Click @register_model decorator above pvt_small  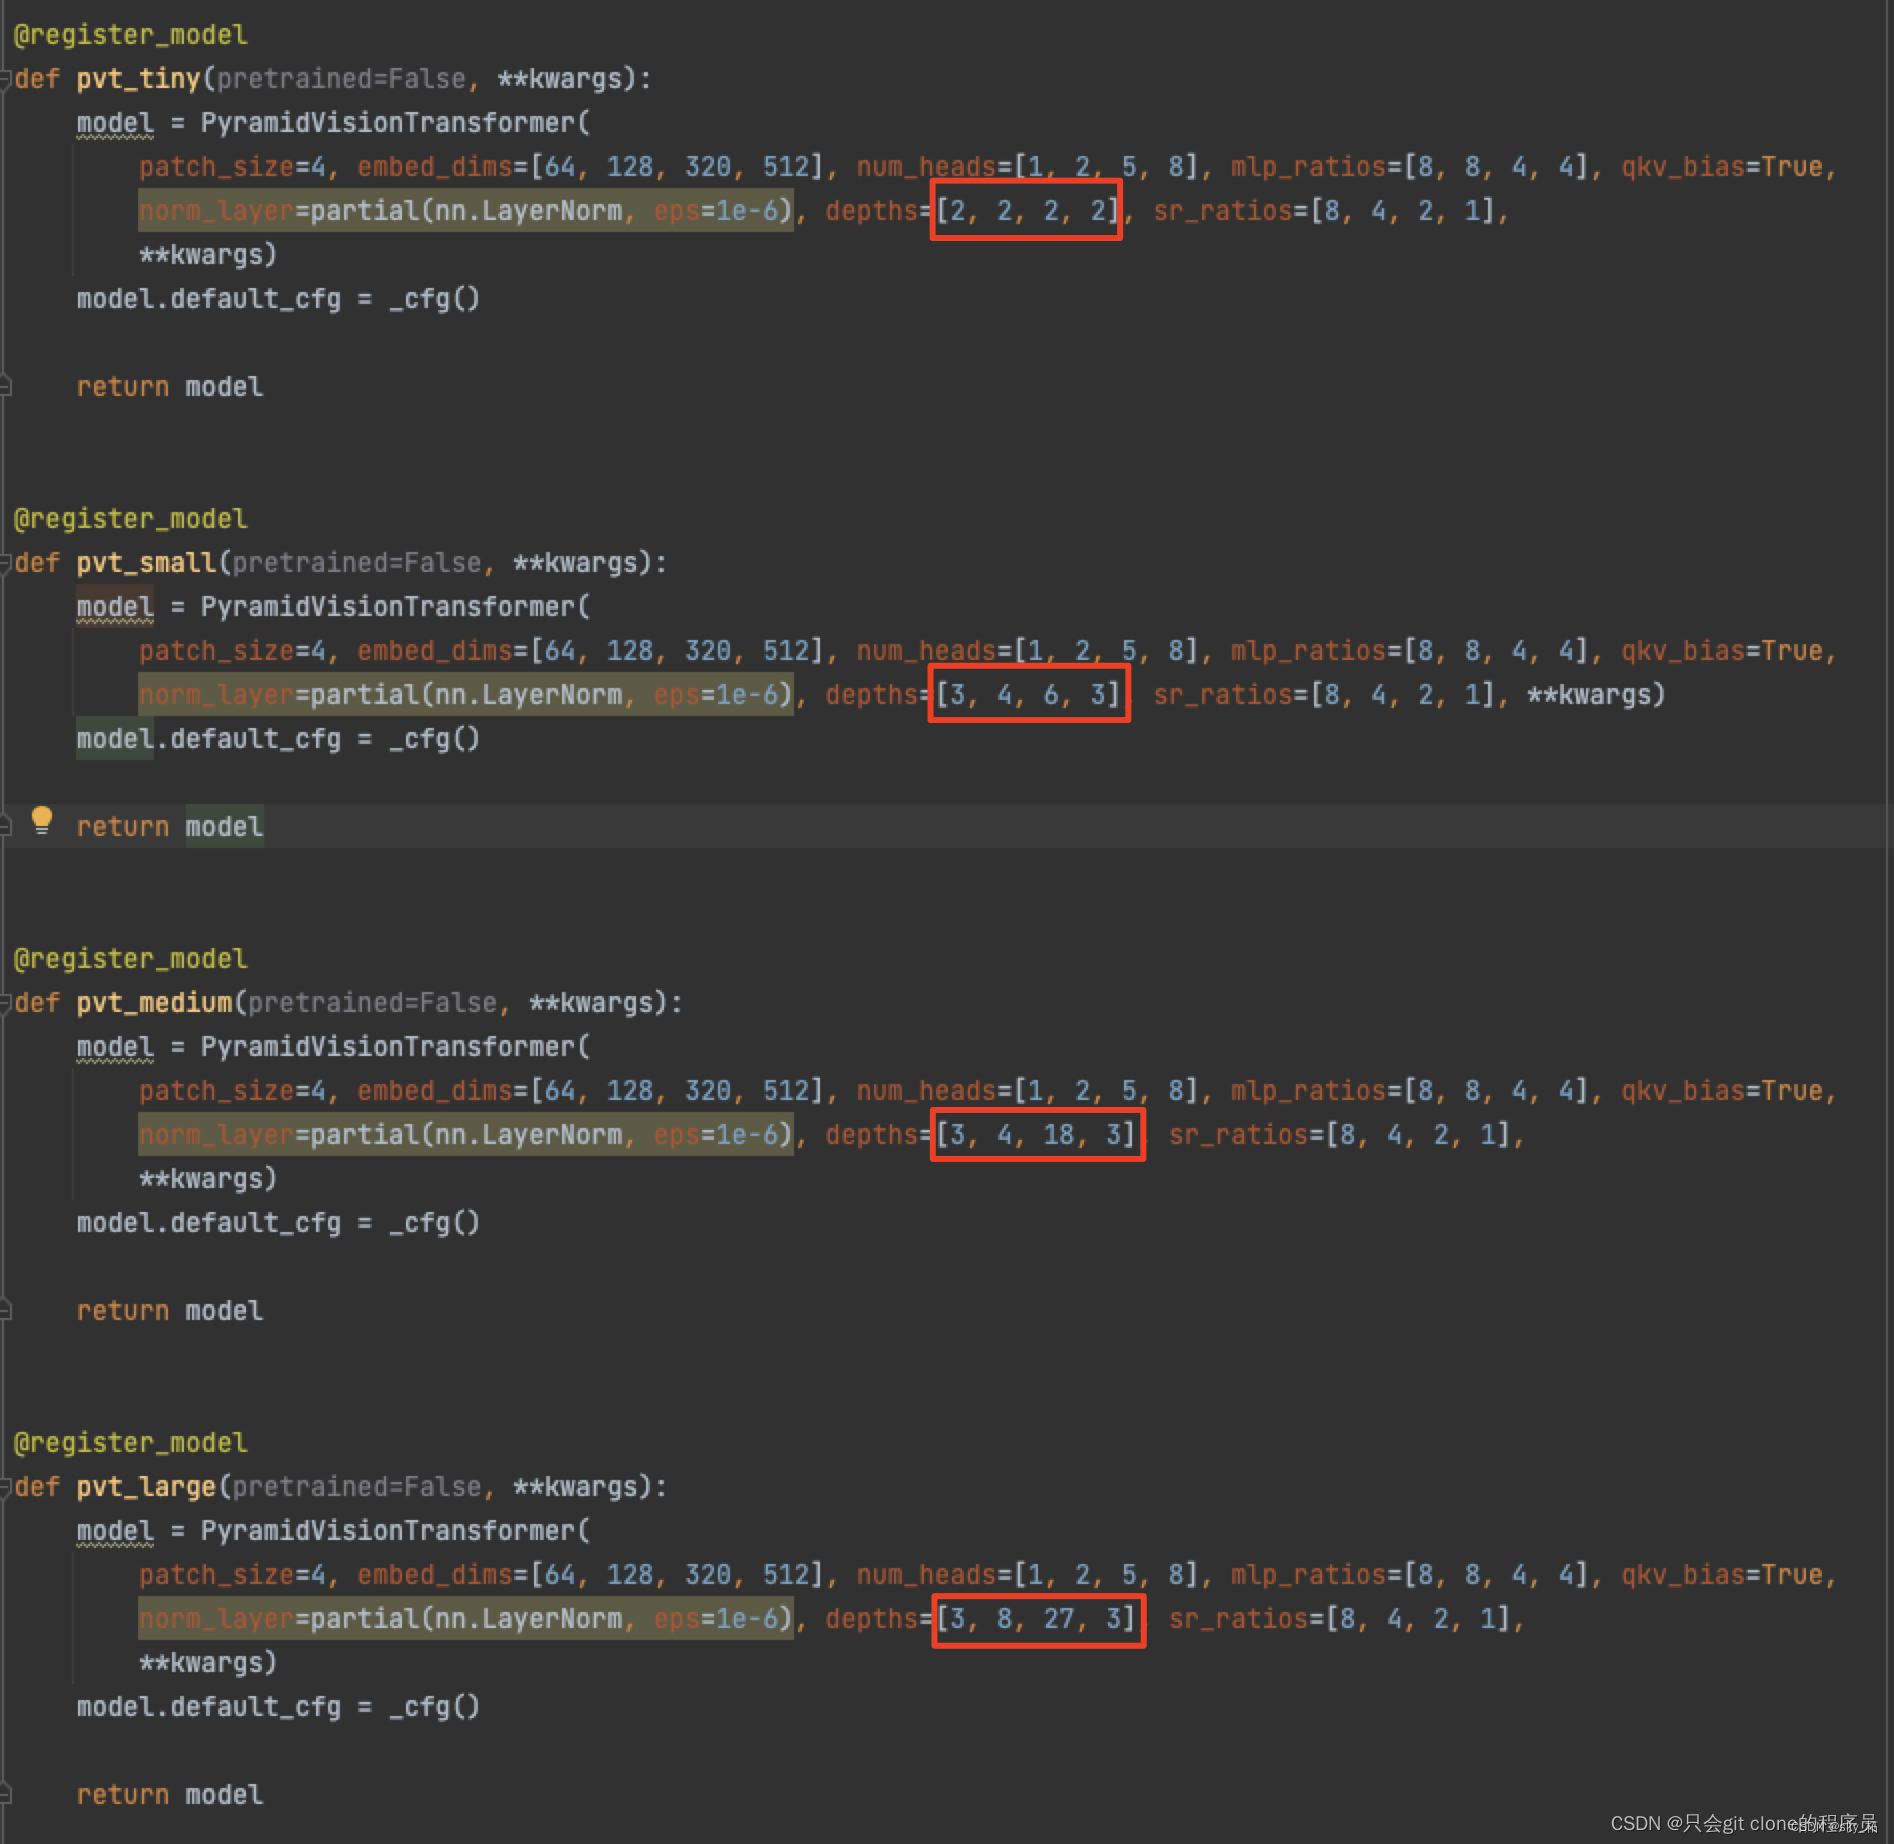click(131, 519)
